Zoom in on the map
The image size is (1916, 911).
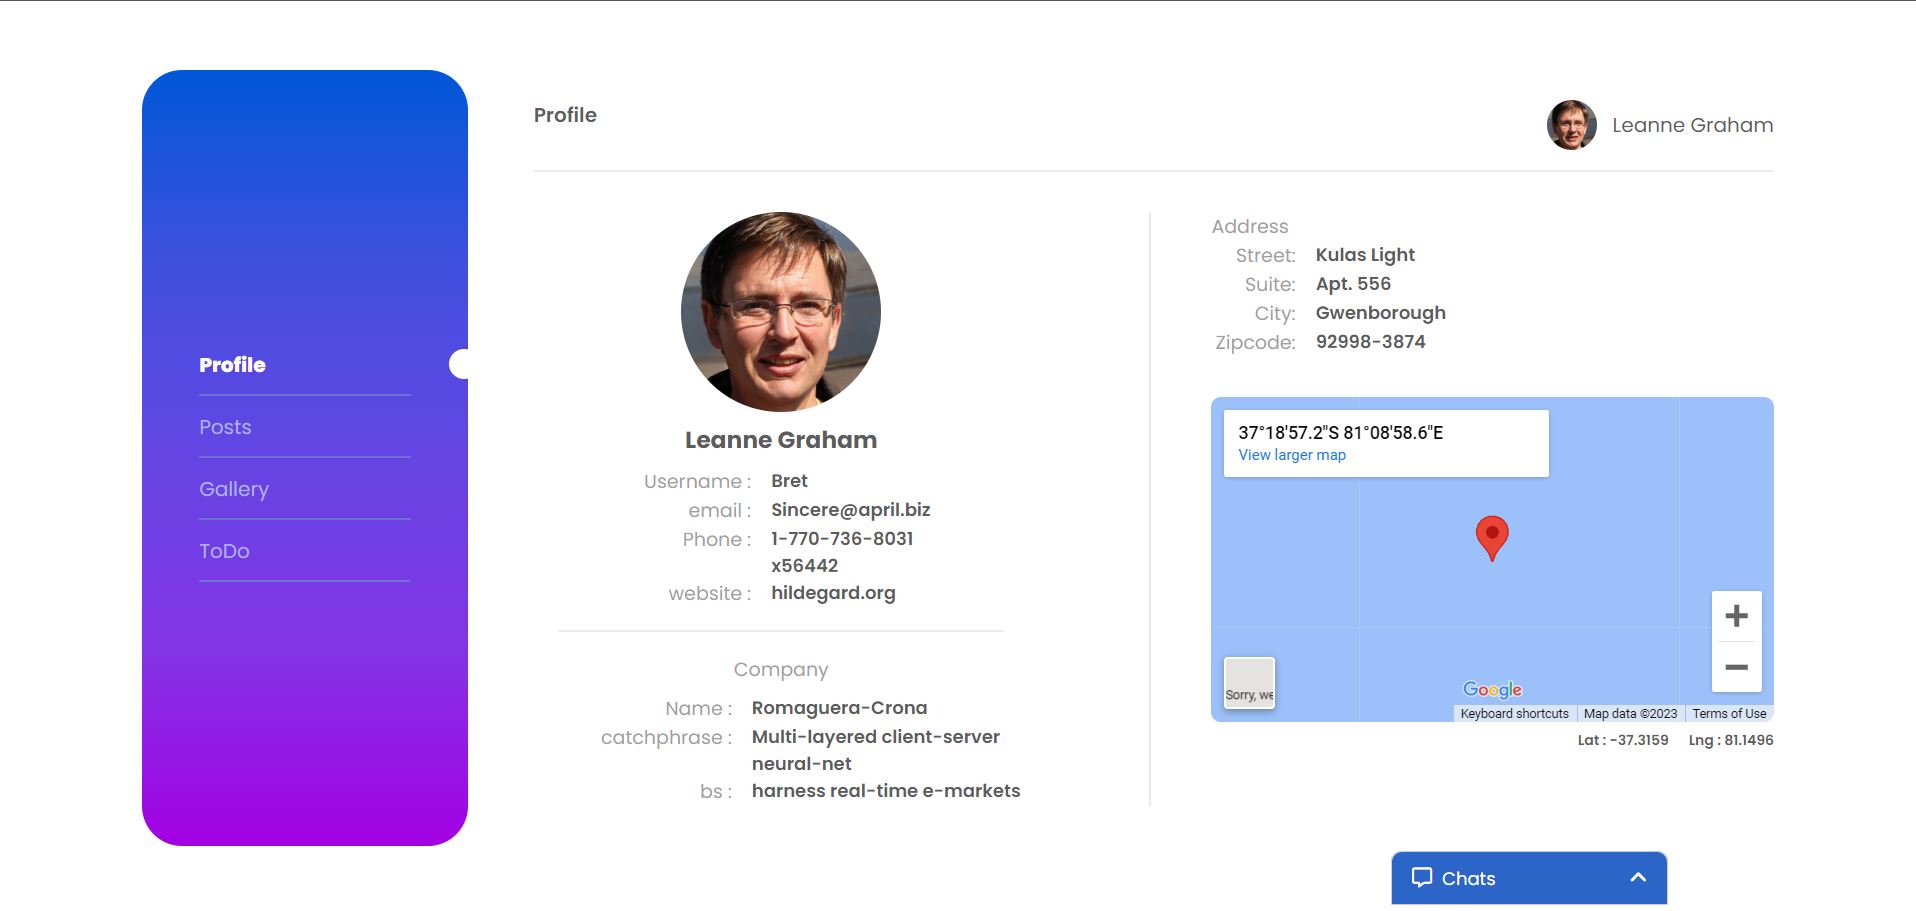[x=1737, y=614]
